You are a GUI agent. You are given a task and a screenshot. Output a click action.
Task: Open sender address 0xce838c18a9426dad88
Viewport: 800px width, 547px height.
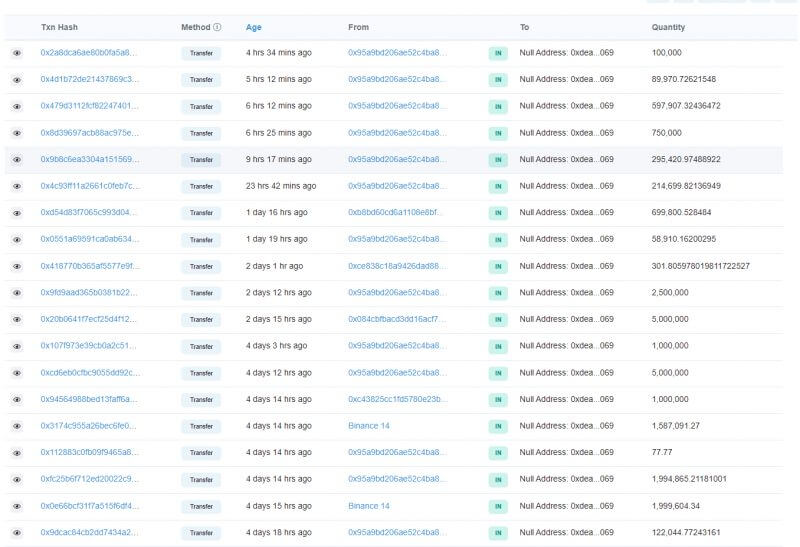[397, 266]
